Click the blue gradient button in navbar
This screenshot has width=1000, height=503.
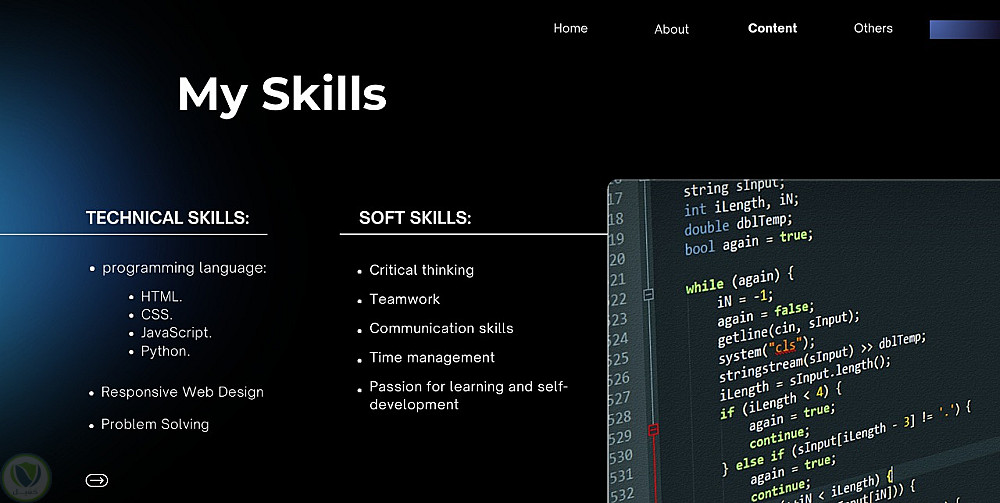(964, 29)
